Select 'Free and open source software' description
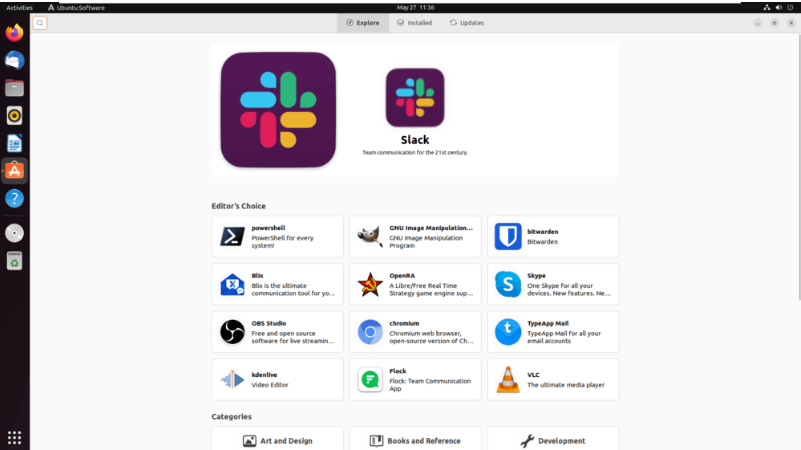Viewport: 801px width, 450px height. tap(293, 337)
